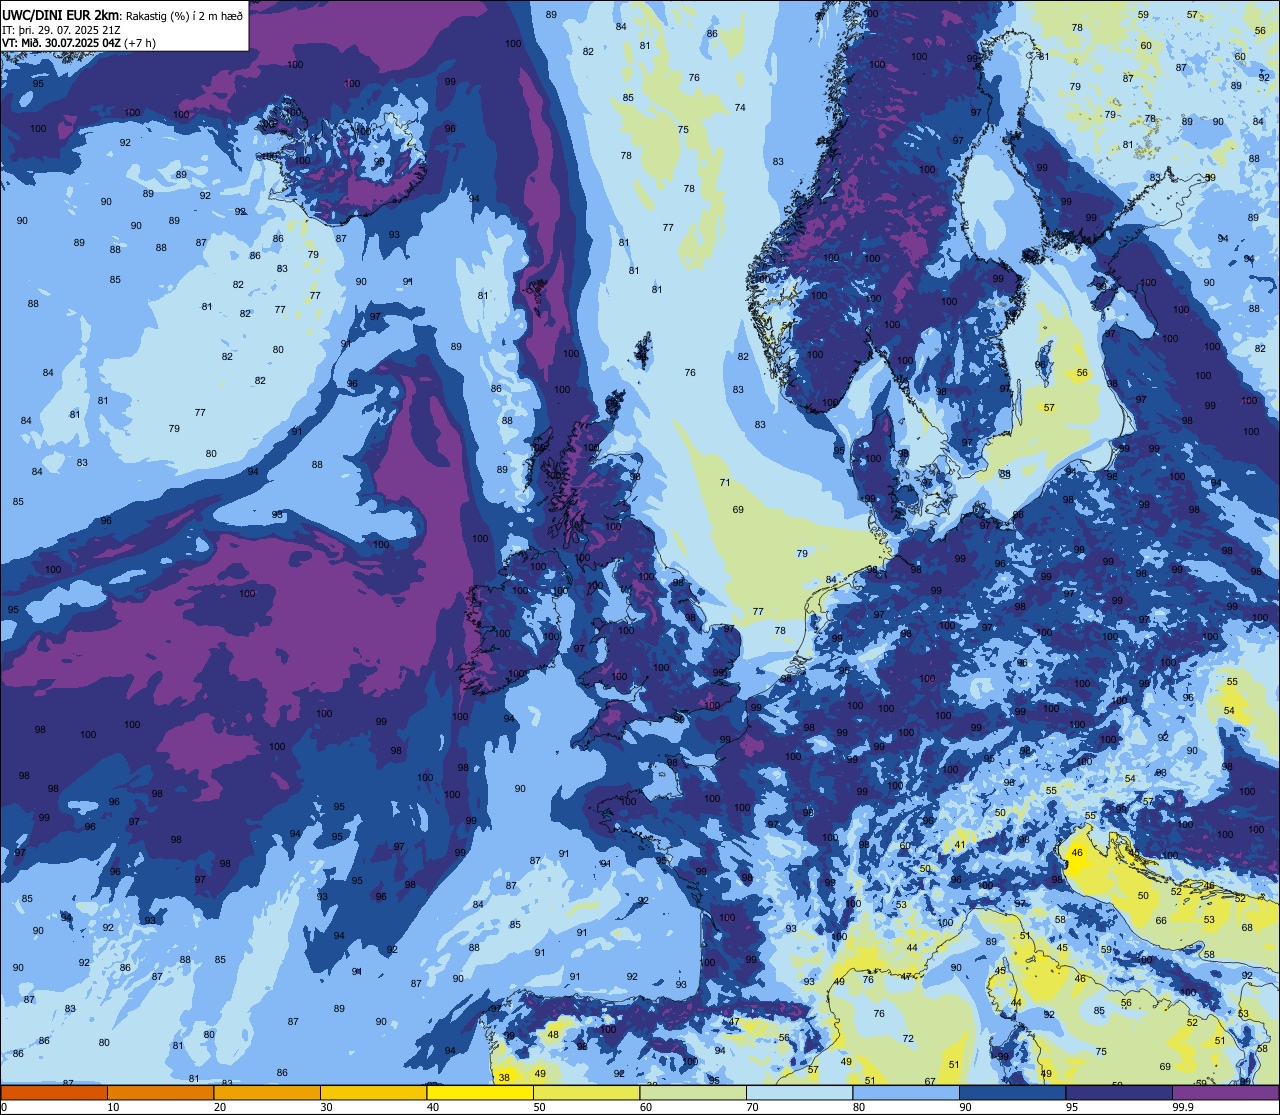Click the humidity value 38 over Spain
The width and height of the screenshot is (1280, 1115).
coord(504,1078)
